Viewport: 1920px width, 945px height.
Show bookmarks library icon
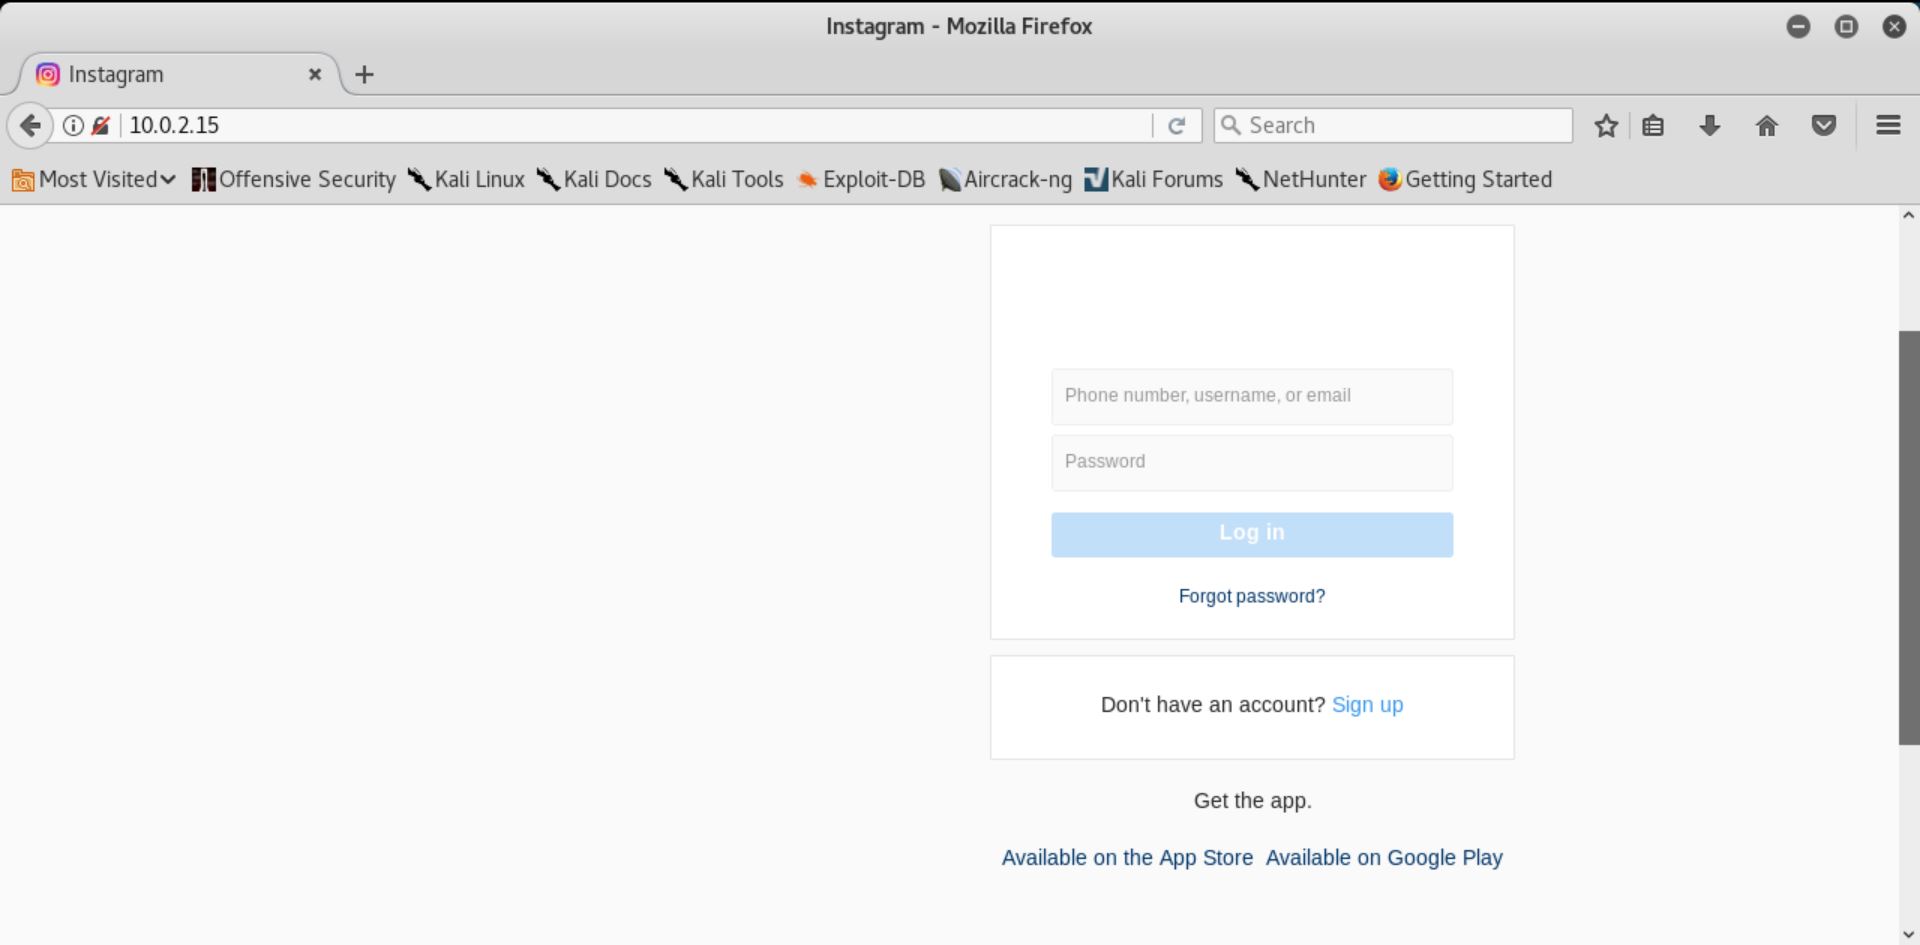click(x=1653, y=125)
